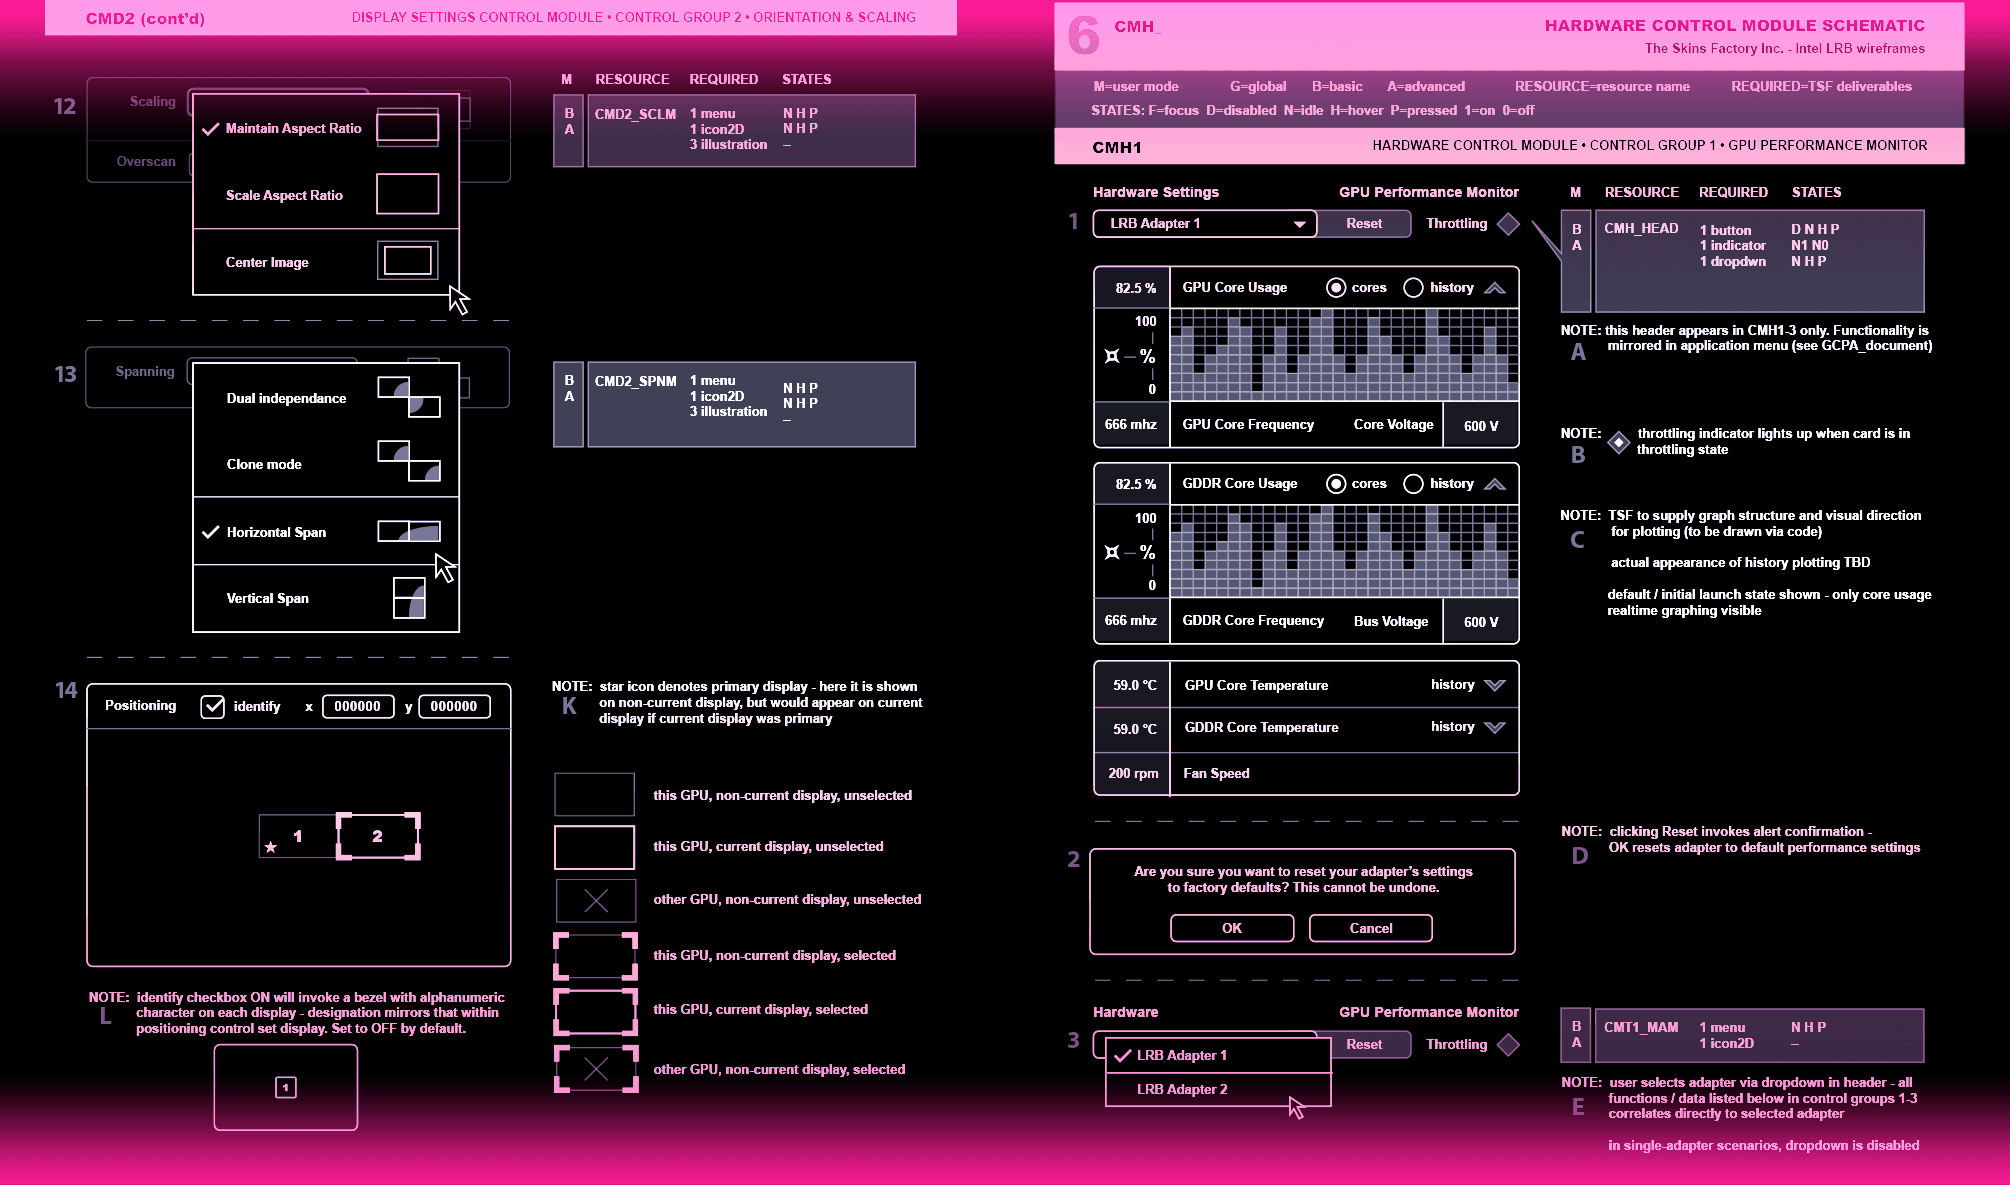Click the Throttling diamond indicator in header
Screen dimensions: 2010x1185
1508,224
